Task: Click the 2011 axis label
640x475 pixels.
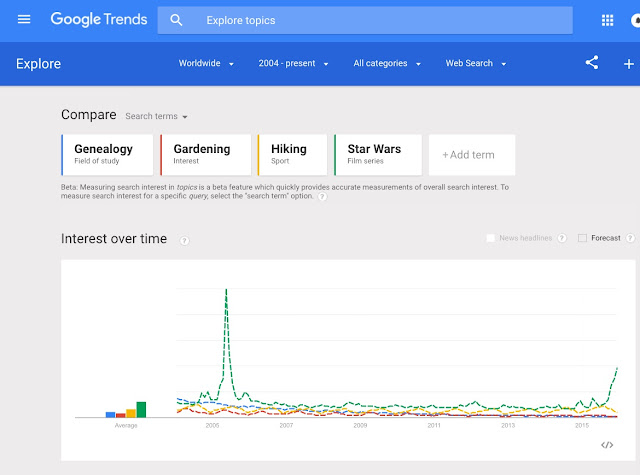Action: (434, 425)
